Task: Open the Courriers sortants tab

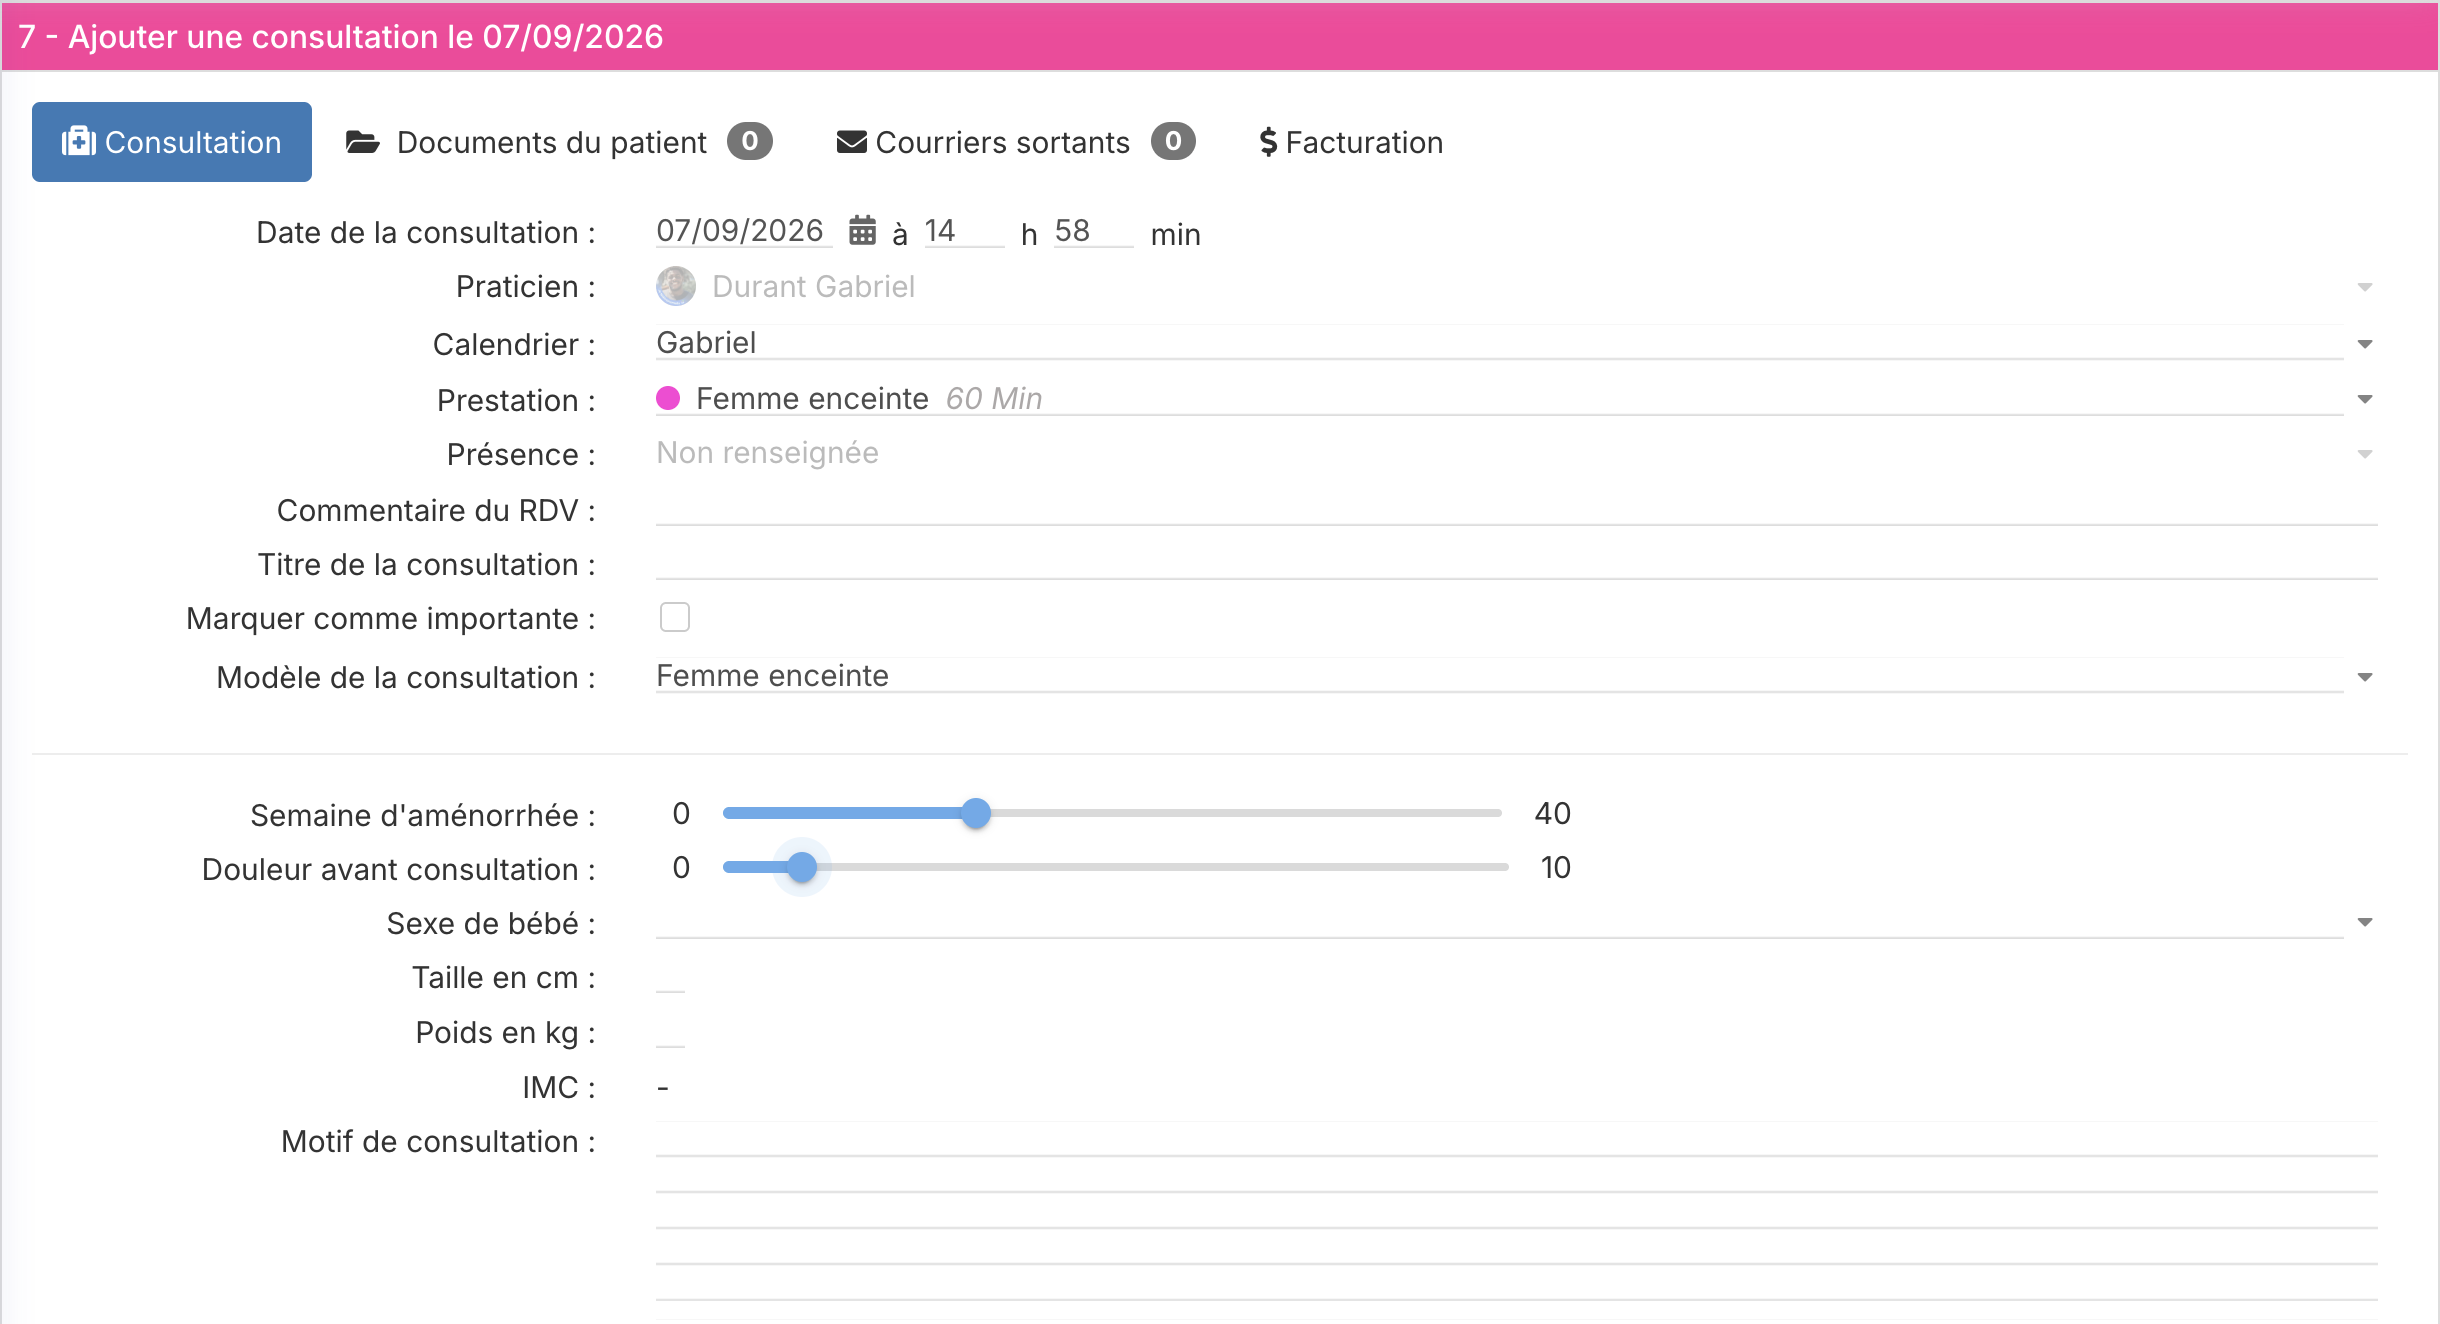Action: tap(1016, 142)
